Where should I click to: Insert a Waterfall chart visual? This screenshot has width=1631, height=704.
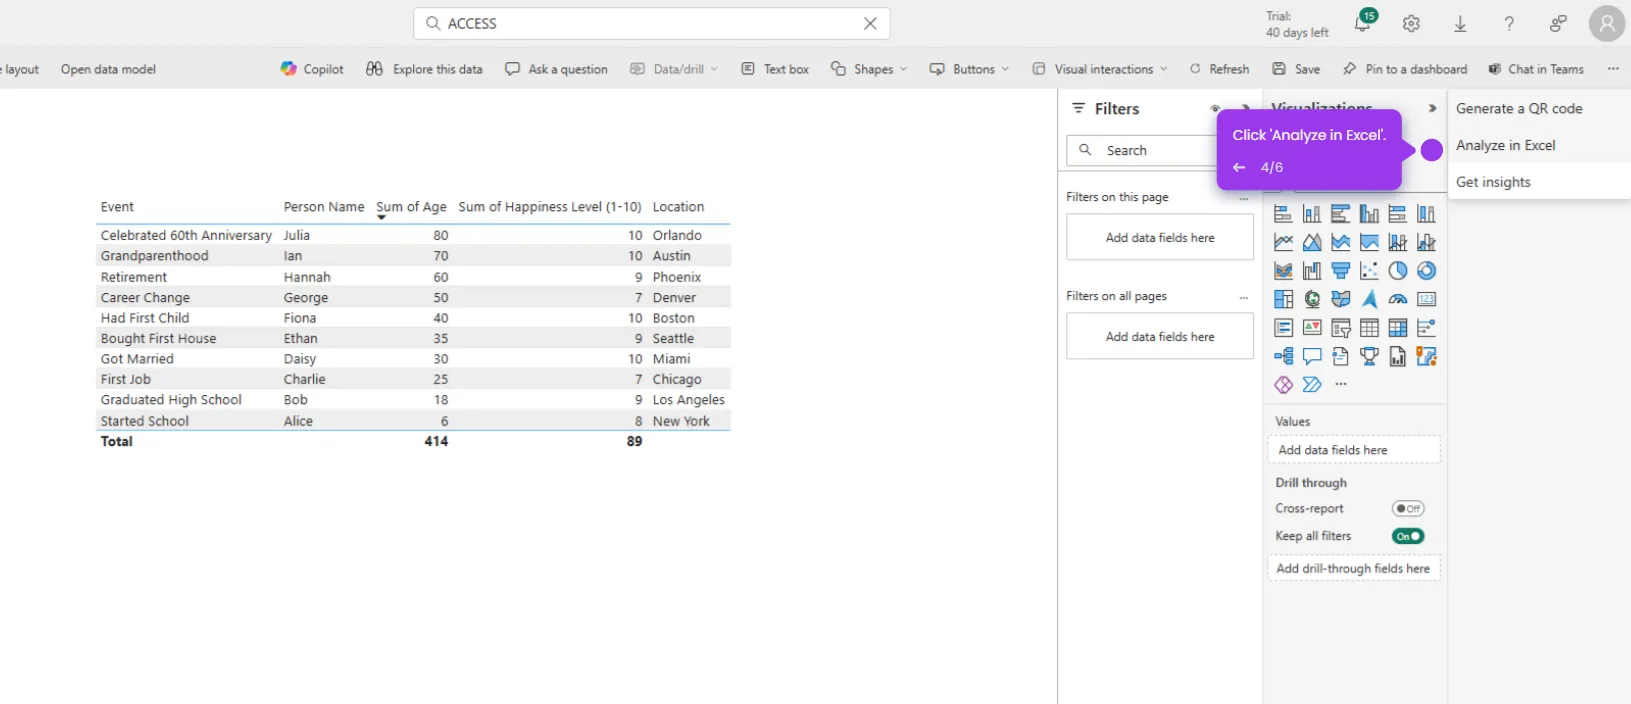point(1312,271)
